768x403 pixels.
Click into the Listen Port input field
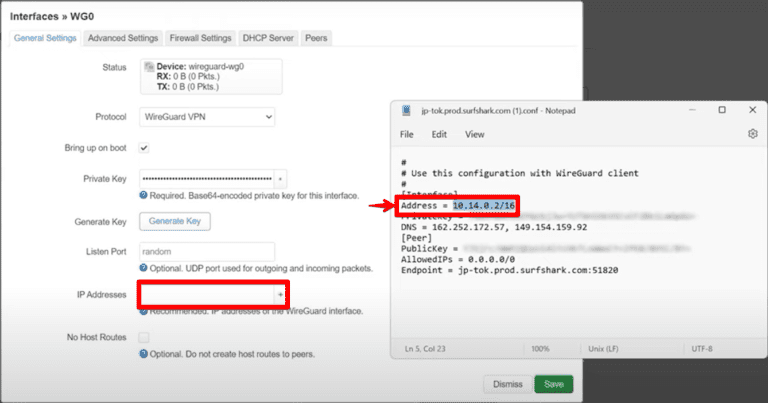207,252
